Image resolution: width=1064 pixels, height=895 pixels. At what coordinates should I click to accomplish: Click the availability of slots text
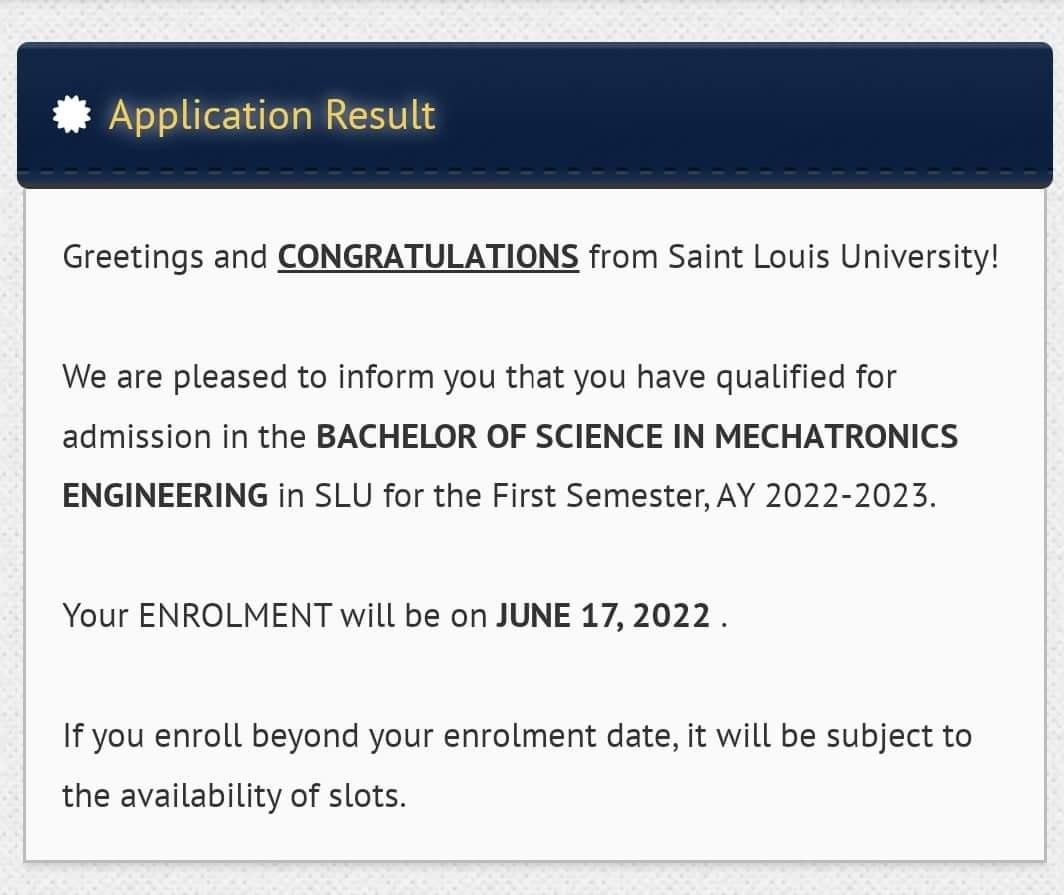pos(263,796)
